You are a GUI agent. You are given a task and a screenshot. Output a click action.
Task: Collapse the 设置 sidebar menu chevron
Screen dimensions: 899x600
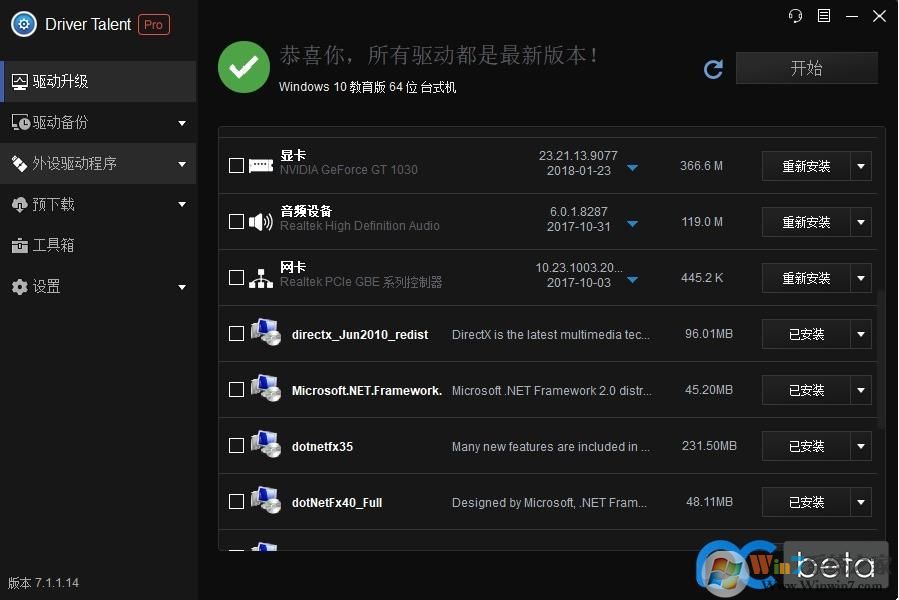(182, 286)
